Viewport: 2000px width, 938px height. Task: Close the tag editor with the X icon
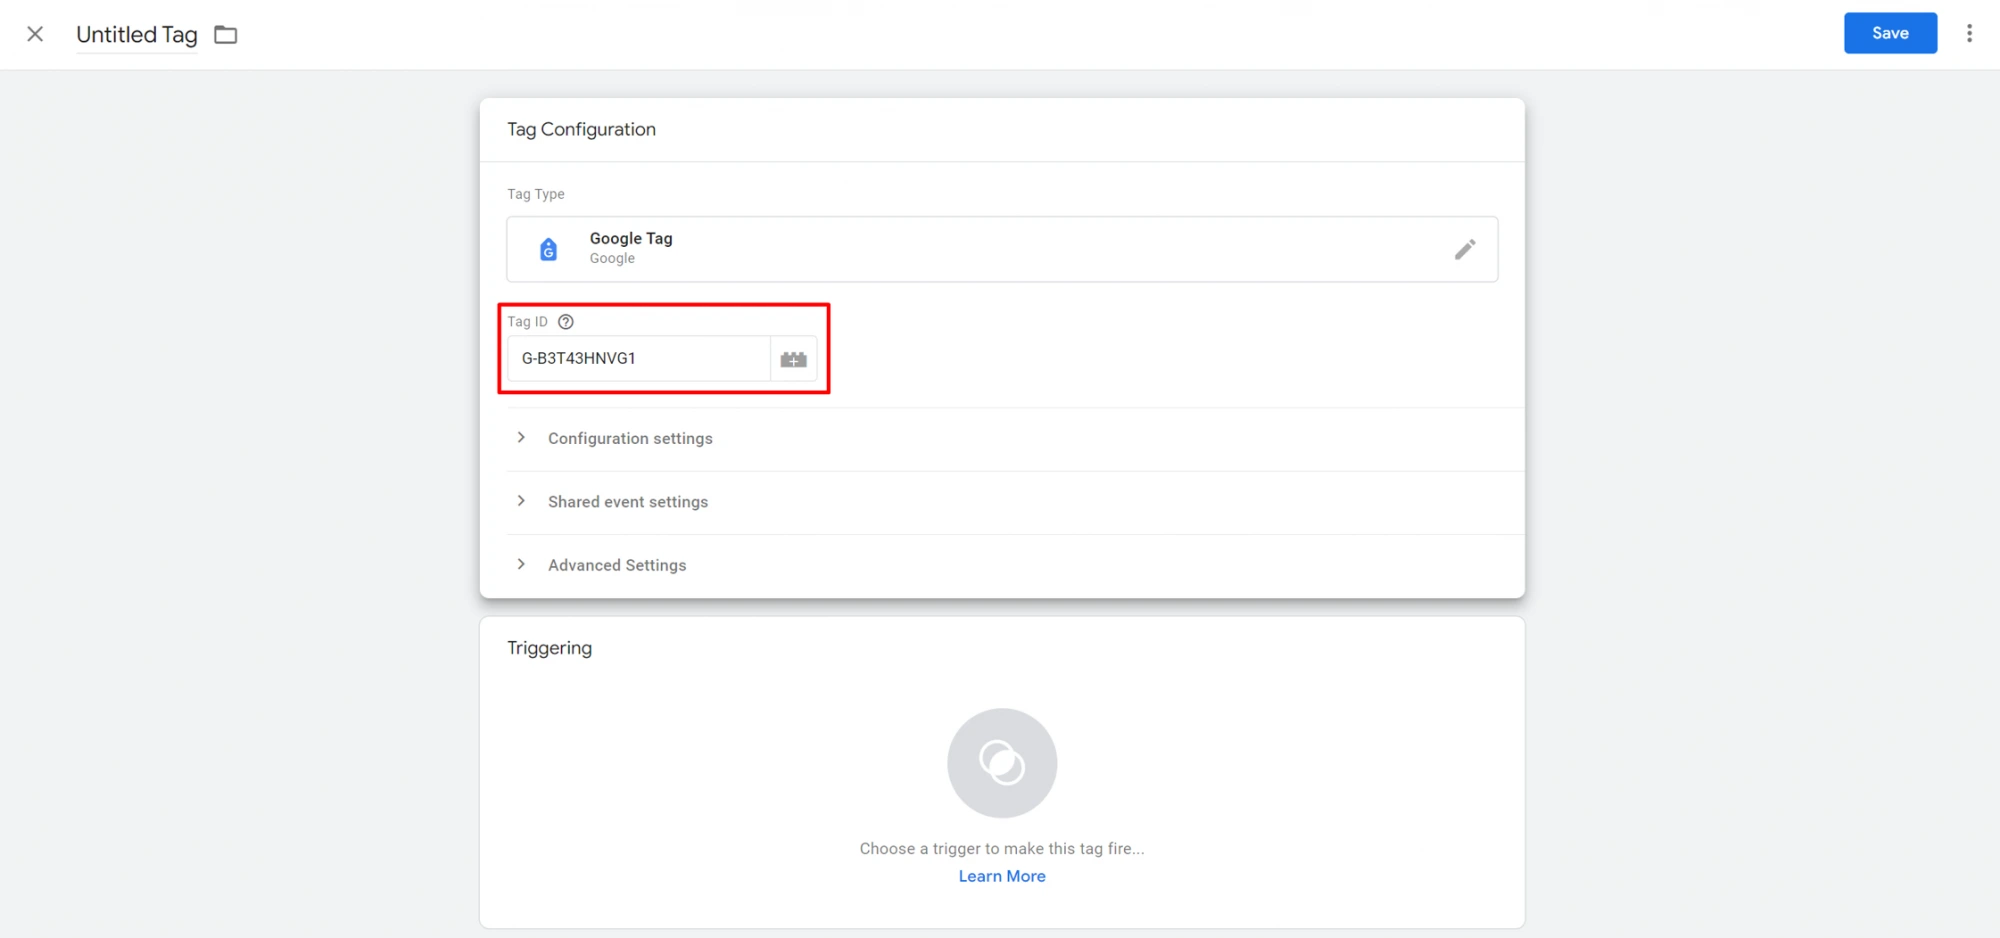35,34
